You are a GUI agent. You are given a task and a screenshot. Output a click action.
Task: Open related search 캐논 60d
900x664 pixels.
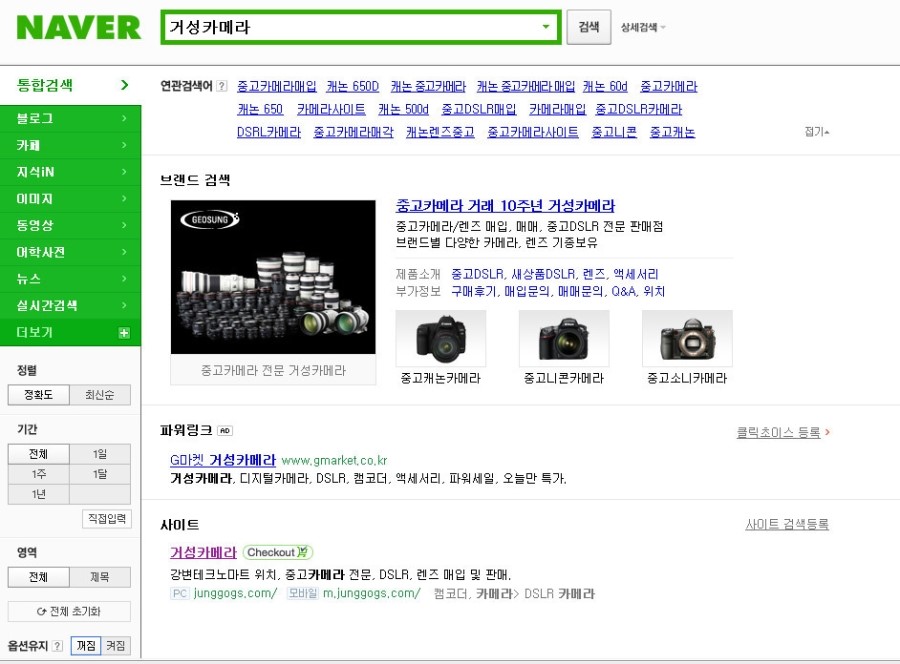coord(605,86)
